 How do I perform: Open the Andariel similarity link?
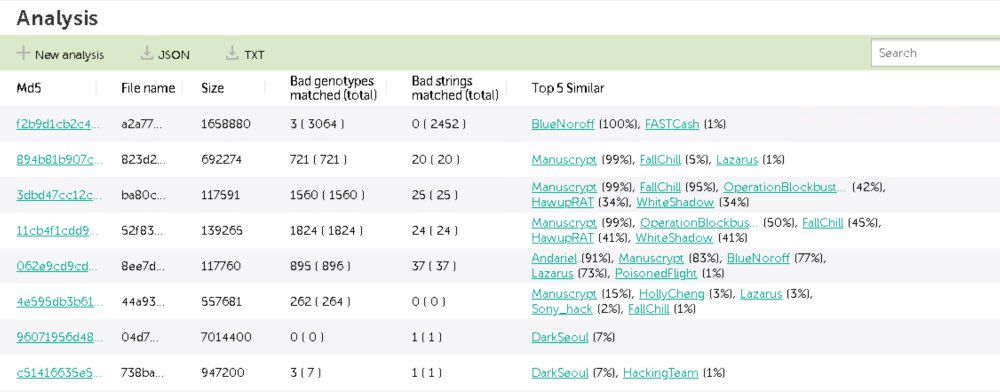[x=554, y=258]
